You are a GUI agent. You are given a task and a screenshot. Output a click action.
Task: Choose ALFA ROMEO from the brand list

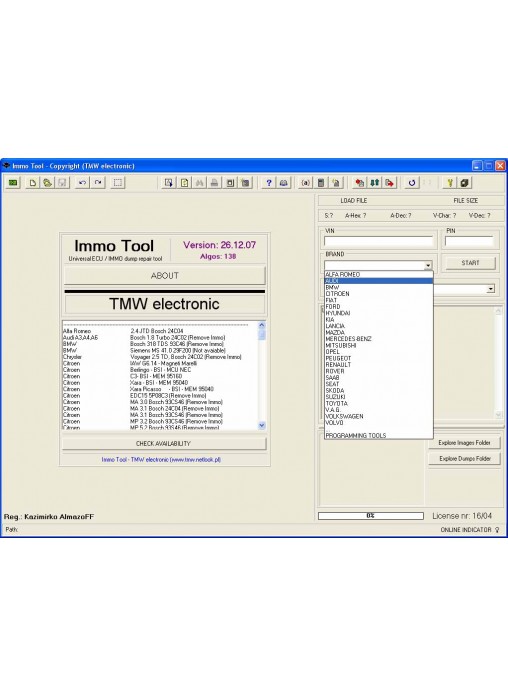[x=379, y=274]
